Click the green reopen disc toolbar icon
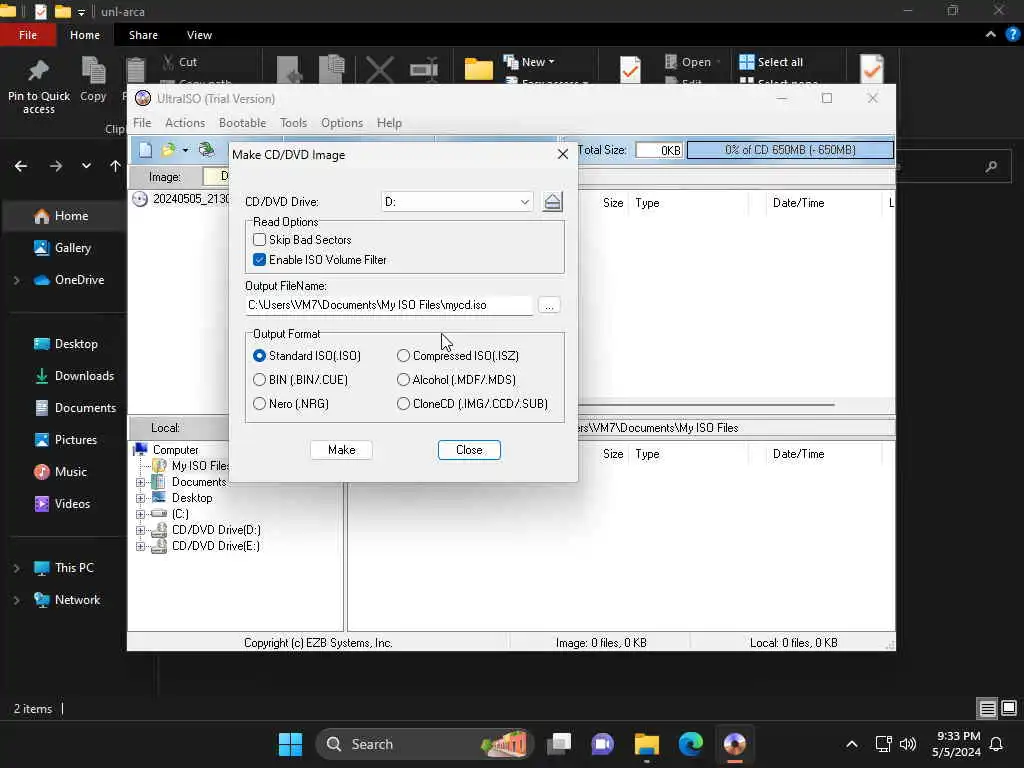The height and width of the screenshot is (768, 1024). pos(206,150)
